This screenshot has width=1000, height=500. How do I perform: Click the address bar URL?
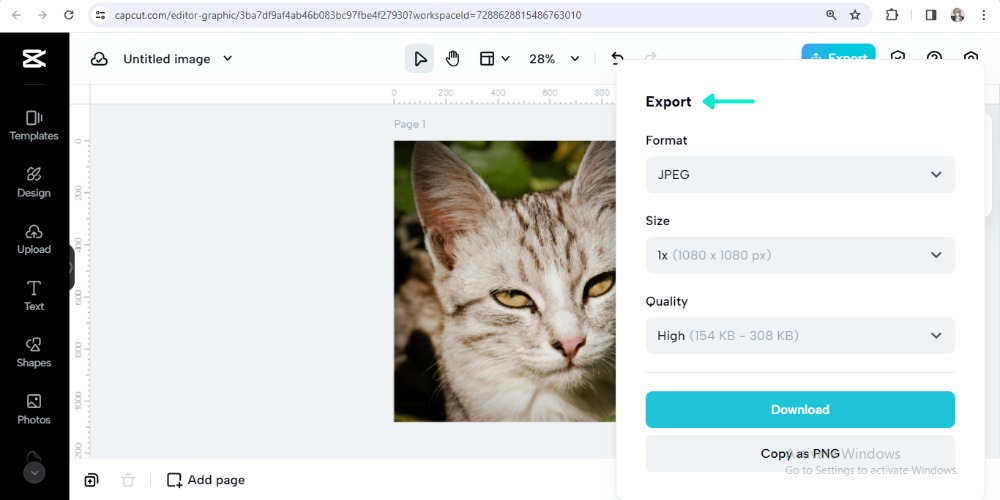pos(348,15)
